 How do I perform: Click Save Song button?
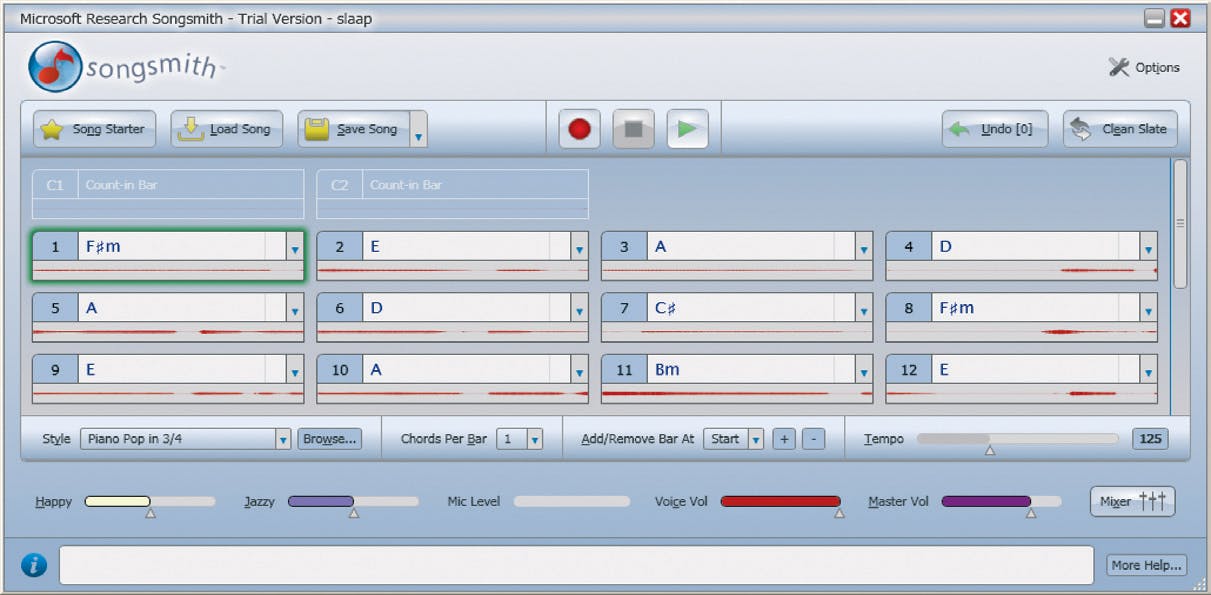coord(353,129)
